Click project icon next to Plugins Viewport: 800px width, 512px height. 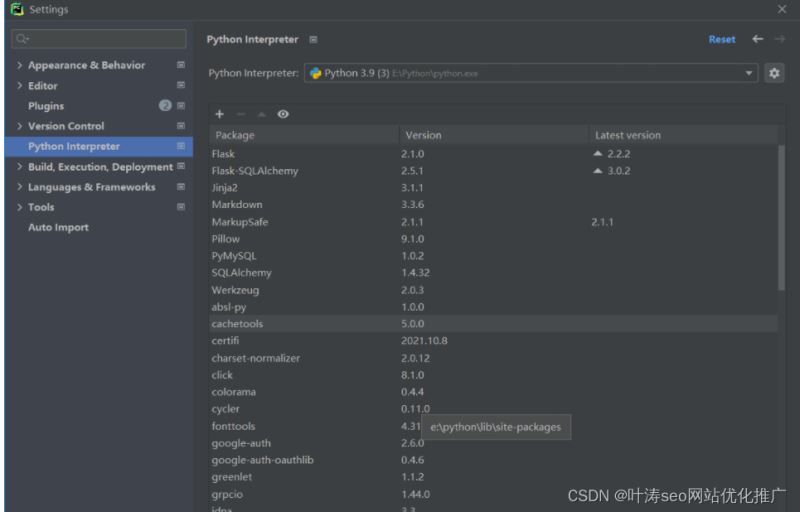coord(181,106)
